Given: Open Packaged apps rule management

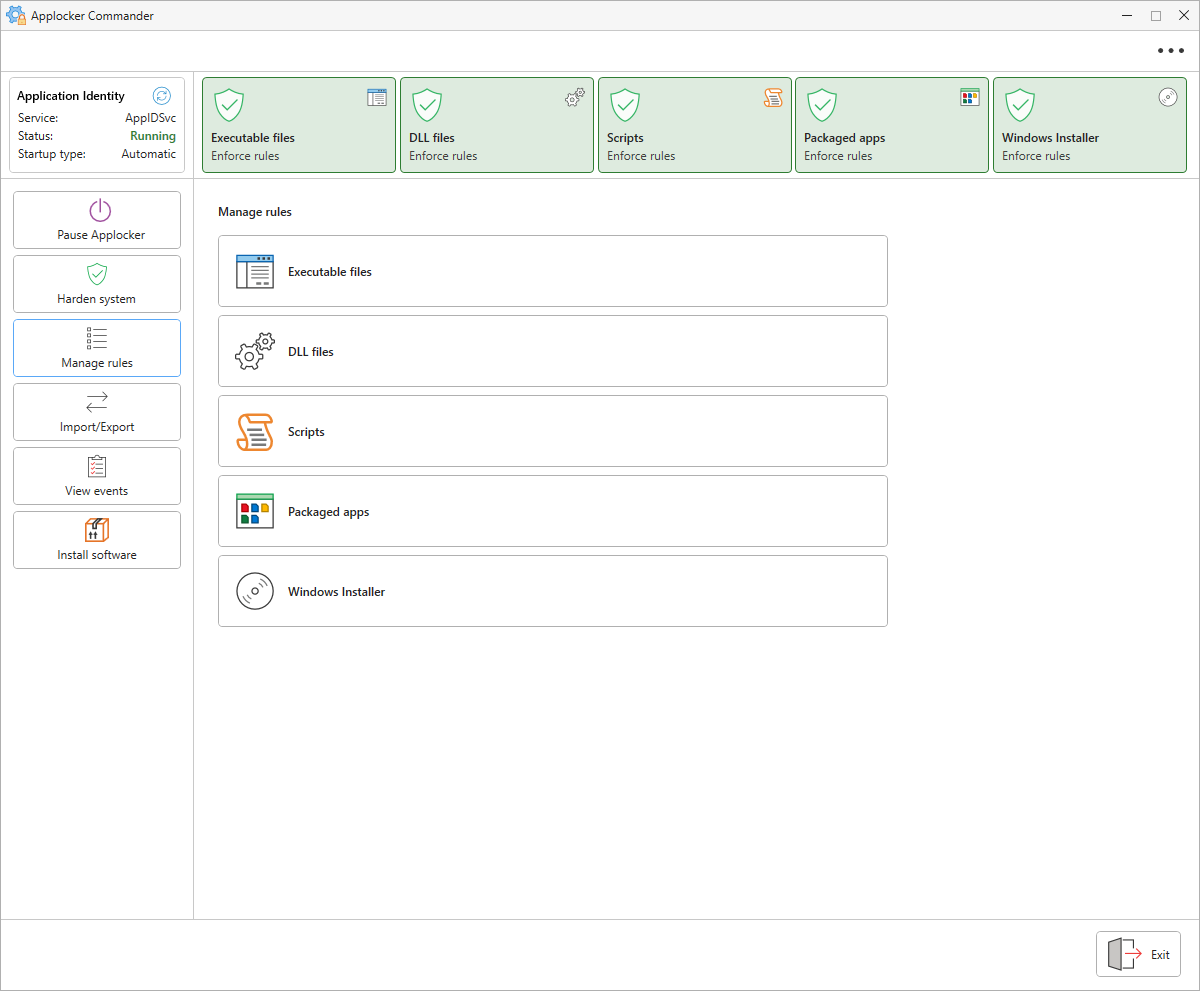Looking at the screenshot, I should point(553,511).
